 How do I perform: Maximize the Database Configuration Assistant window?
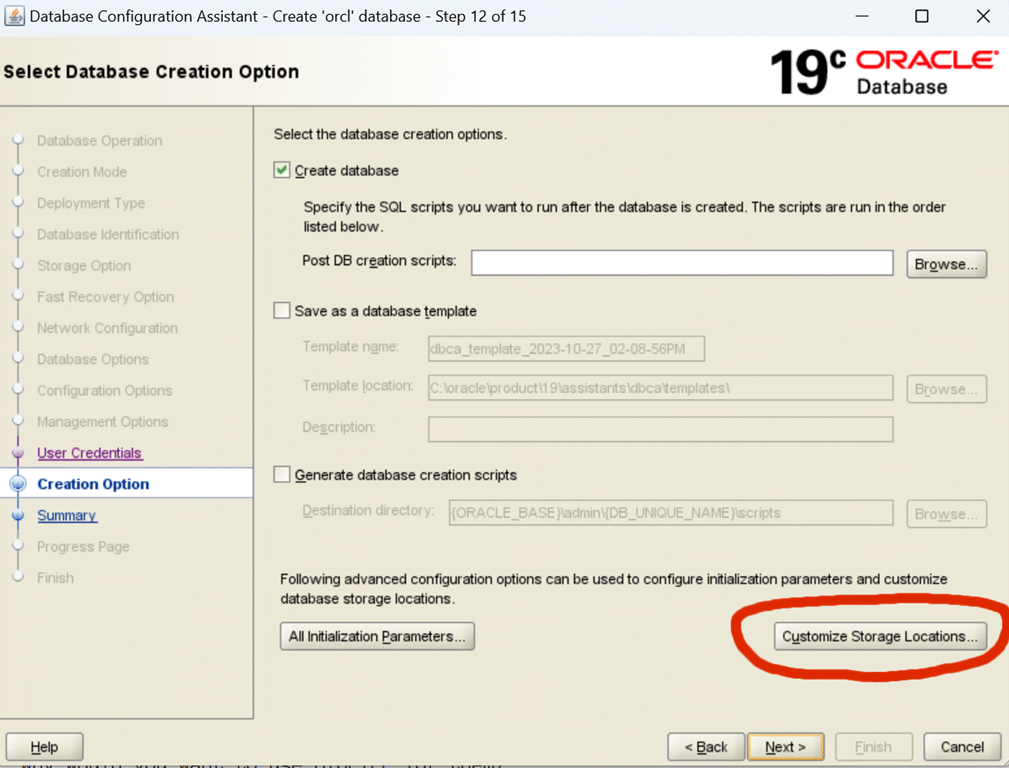pyautogui.click(x=921, y=16)
